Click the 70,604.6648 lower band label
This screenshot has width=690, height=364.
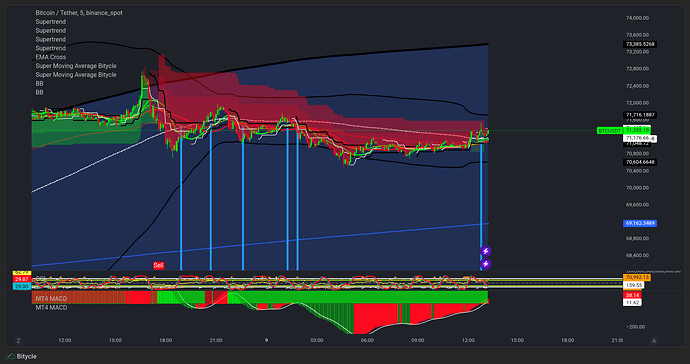tap(640, 162)
